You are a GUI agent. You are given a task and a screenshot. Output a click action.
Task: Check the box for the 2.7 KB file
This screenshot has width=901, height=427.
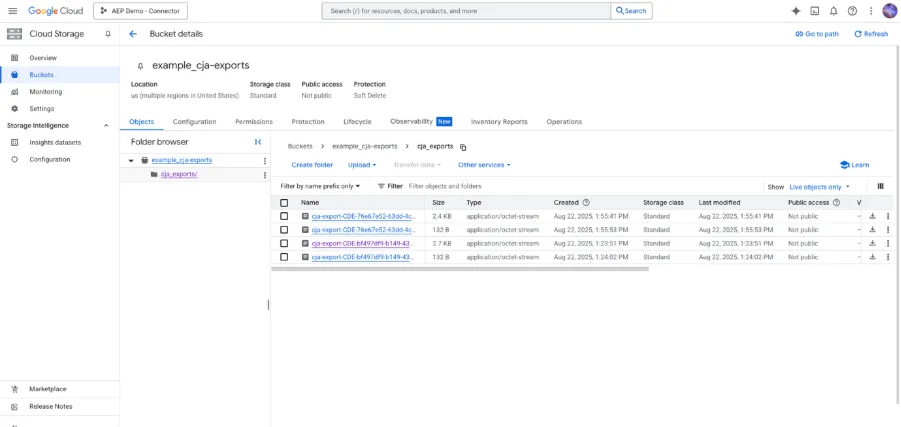(284, 243)
